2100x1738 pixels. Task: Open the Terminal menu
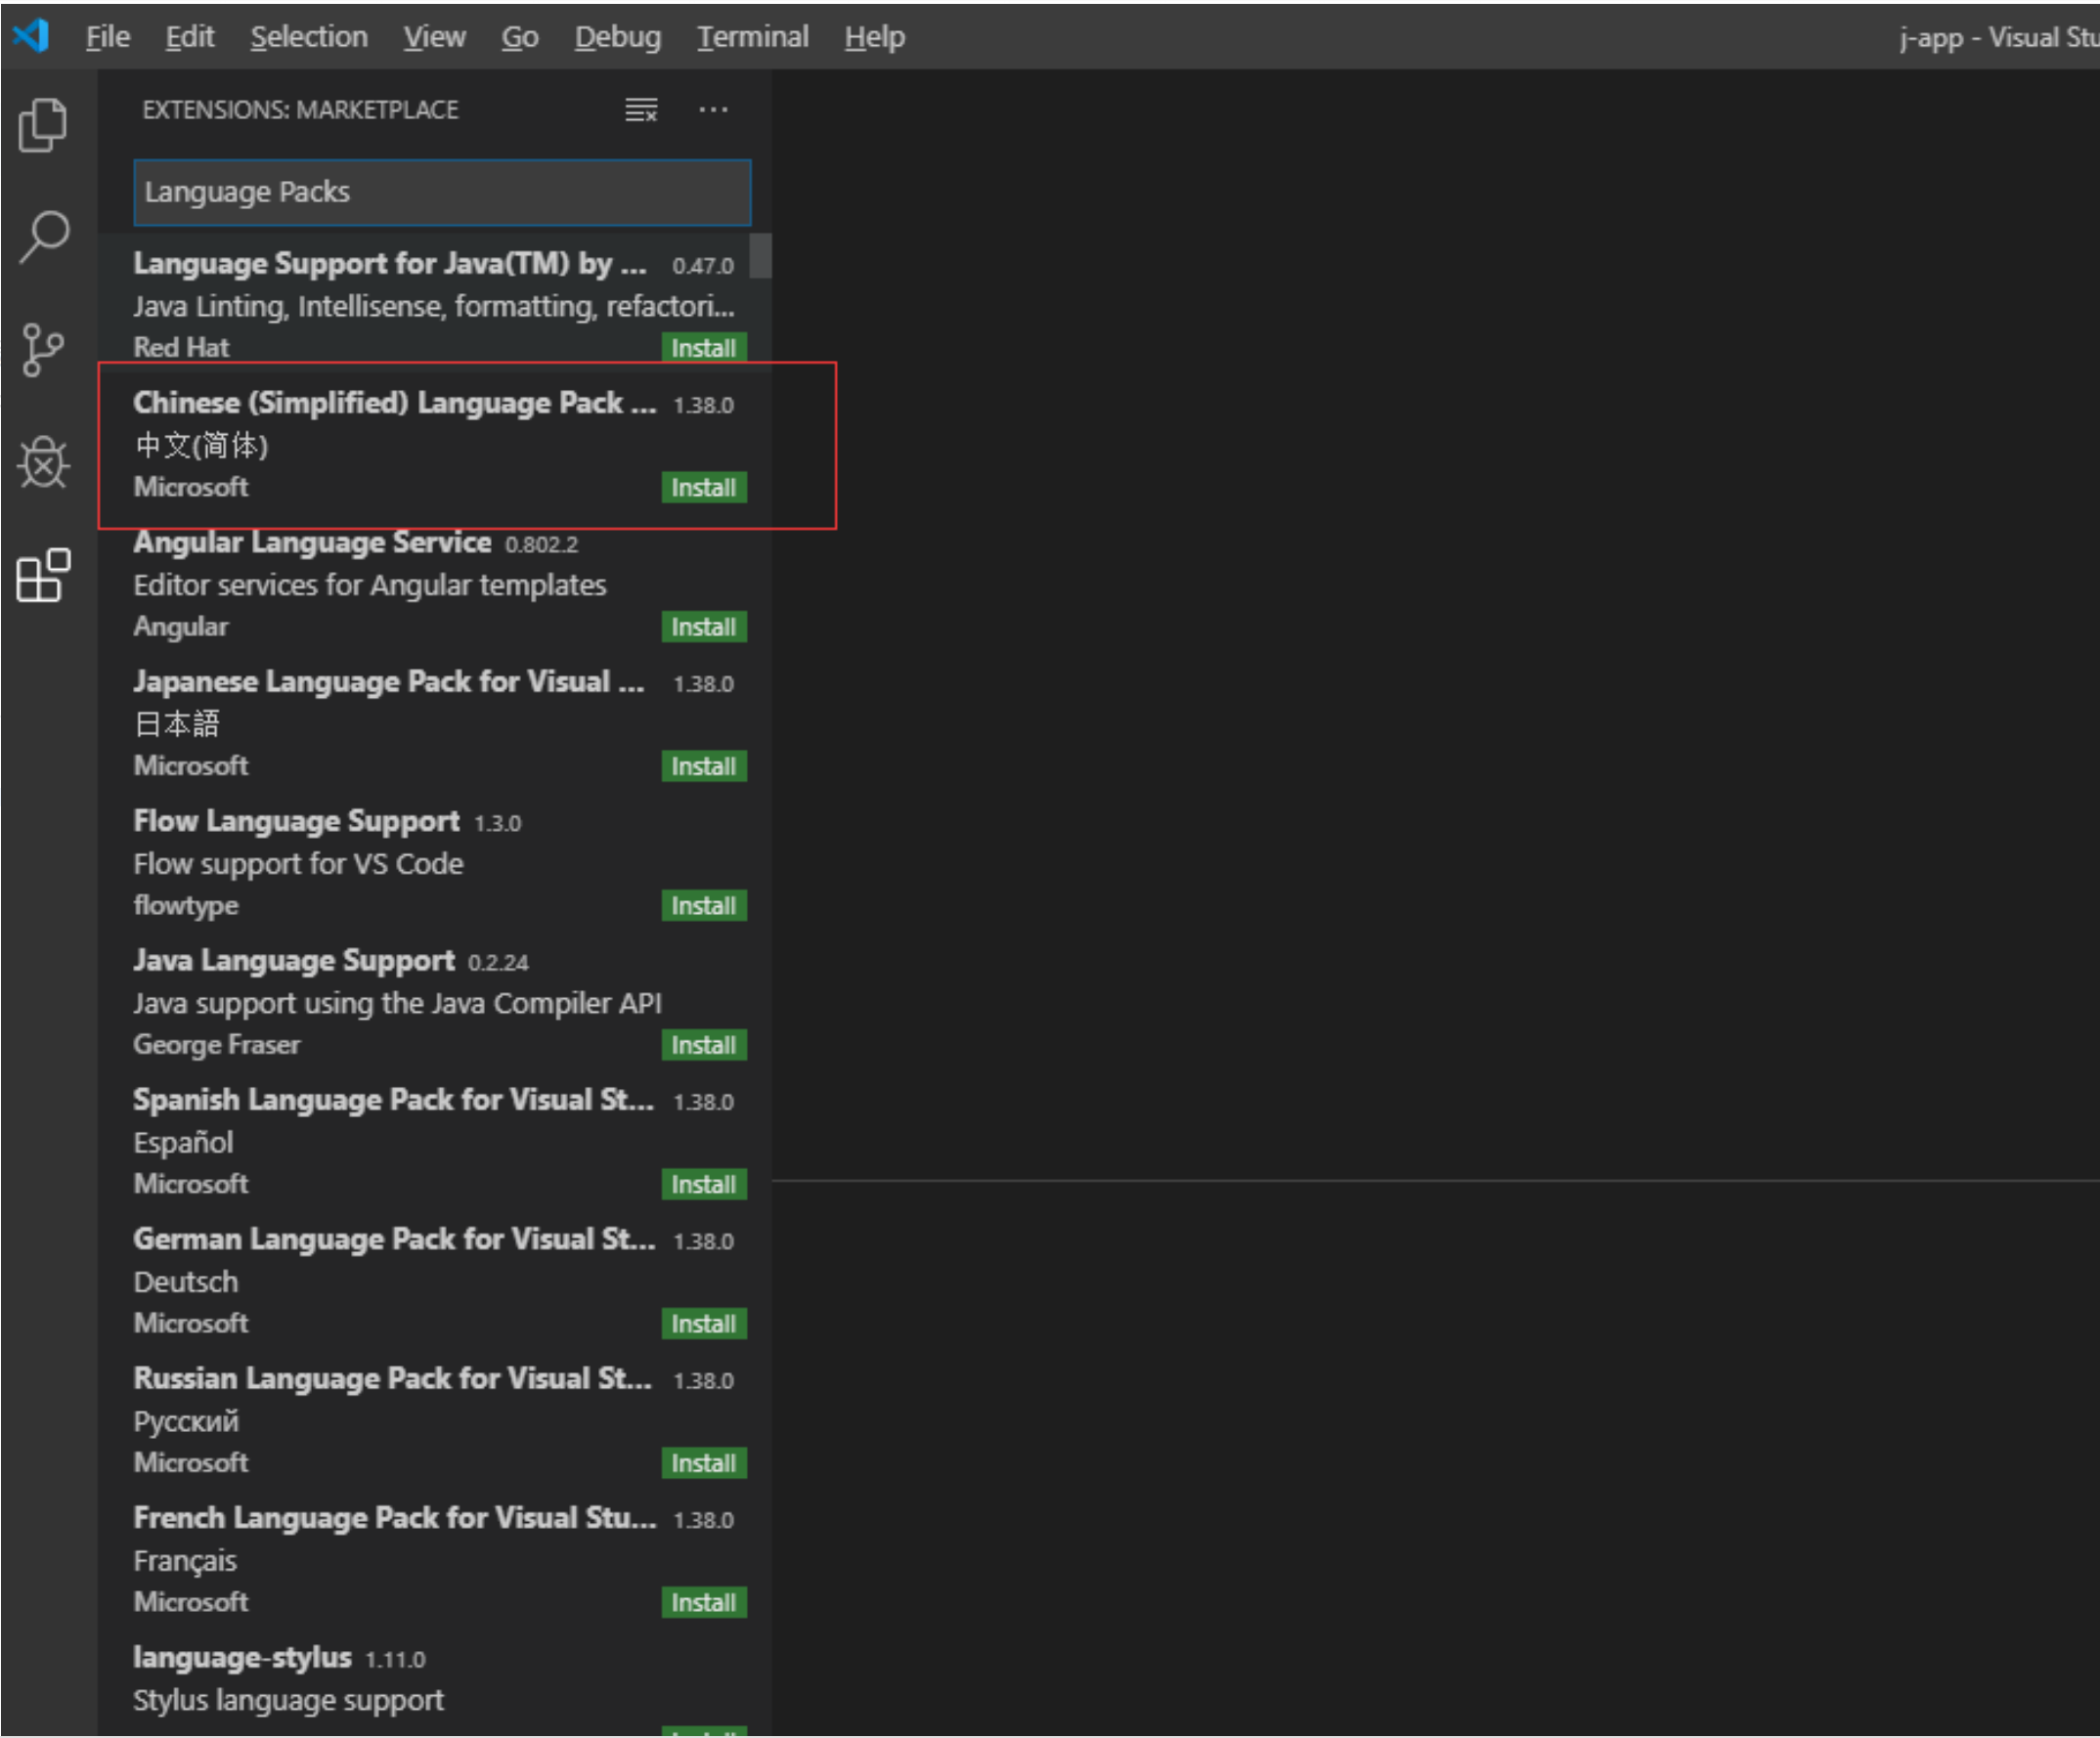coord(752,37)
